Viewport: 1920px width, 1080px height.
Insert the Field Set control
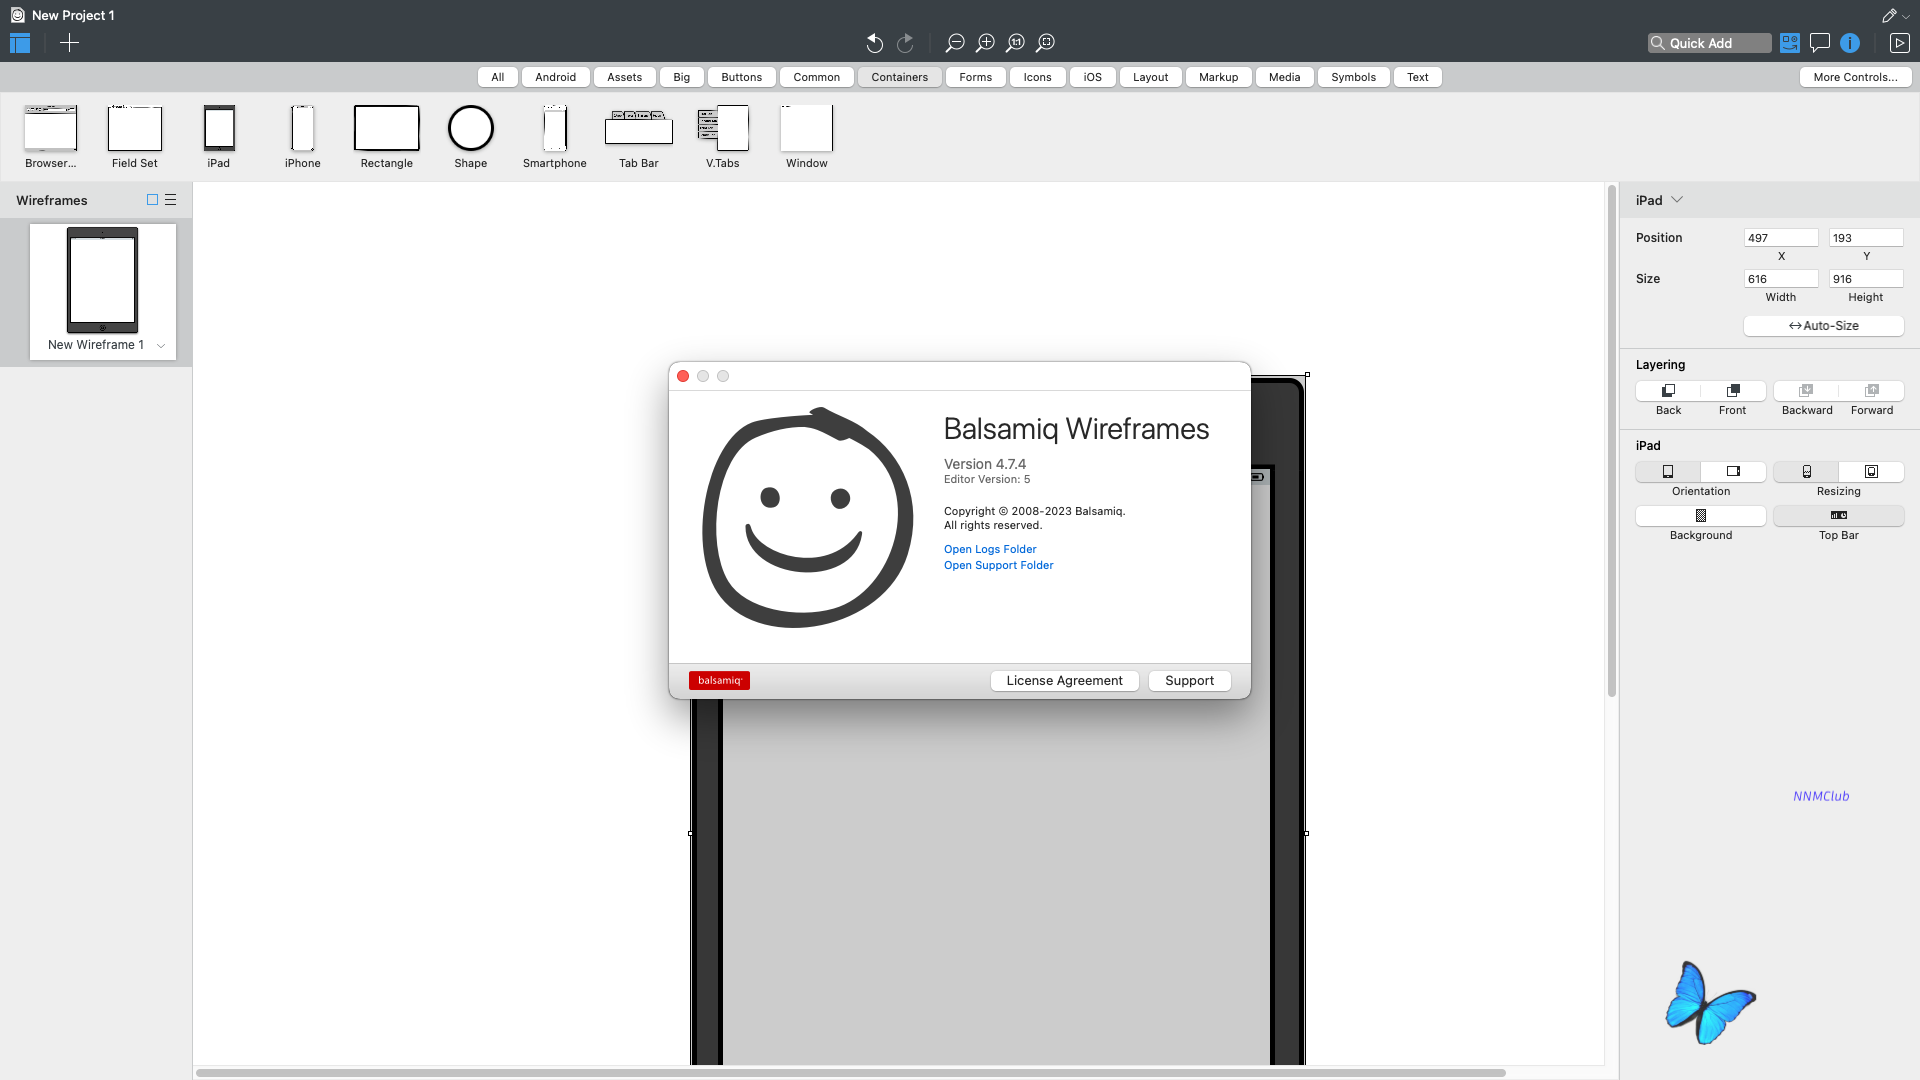[x=135, y=137]
